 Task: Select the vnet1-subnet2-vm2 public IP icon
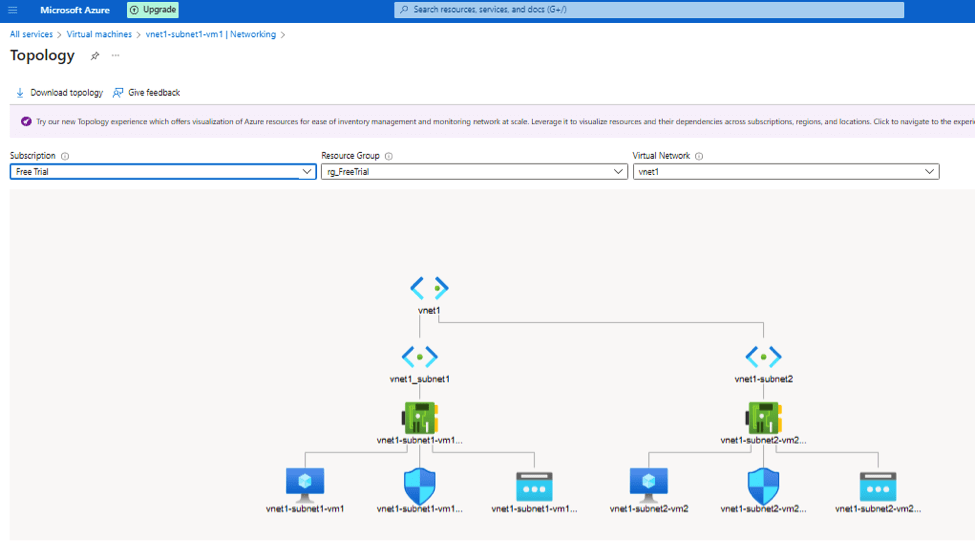click(878, 486)
